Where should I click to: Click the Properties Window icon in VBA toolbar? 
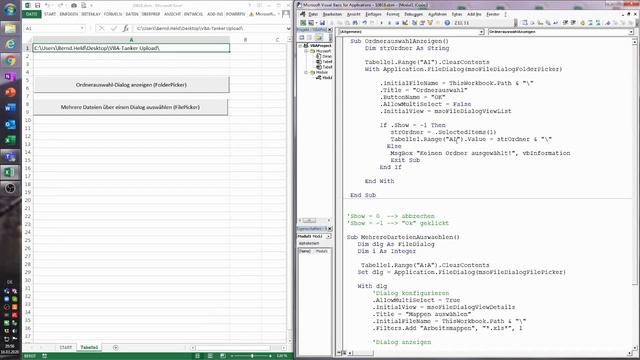tap(422, 23)
